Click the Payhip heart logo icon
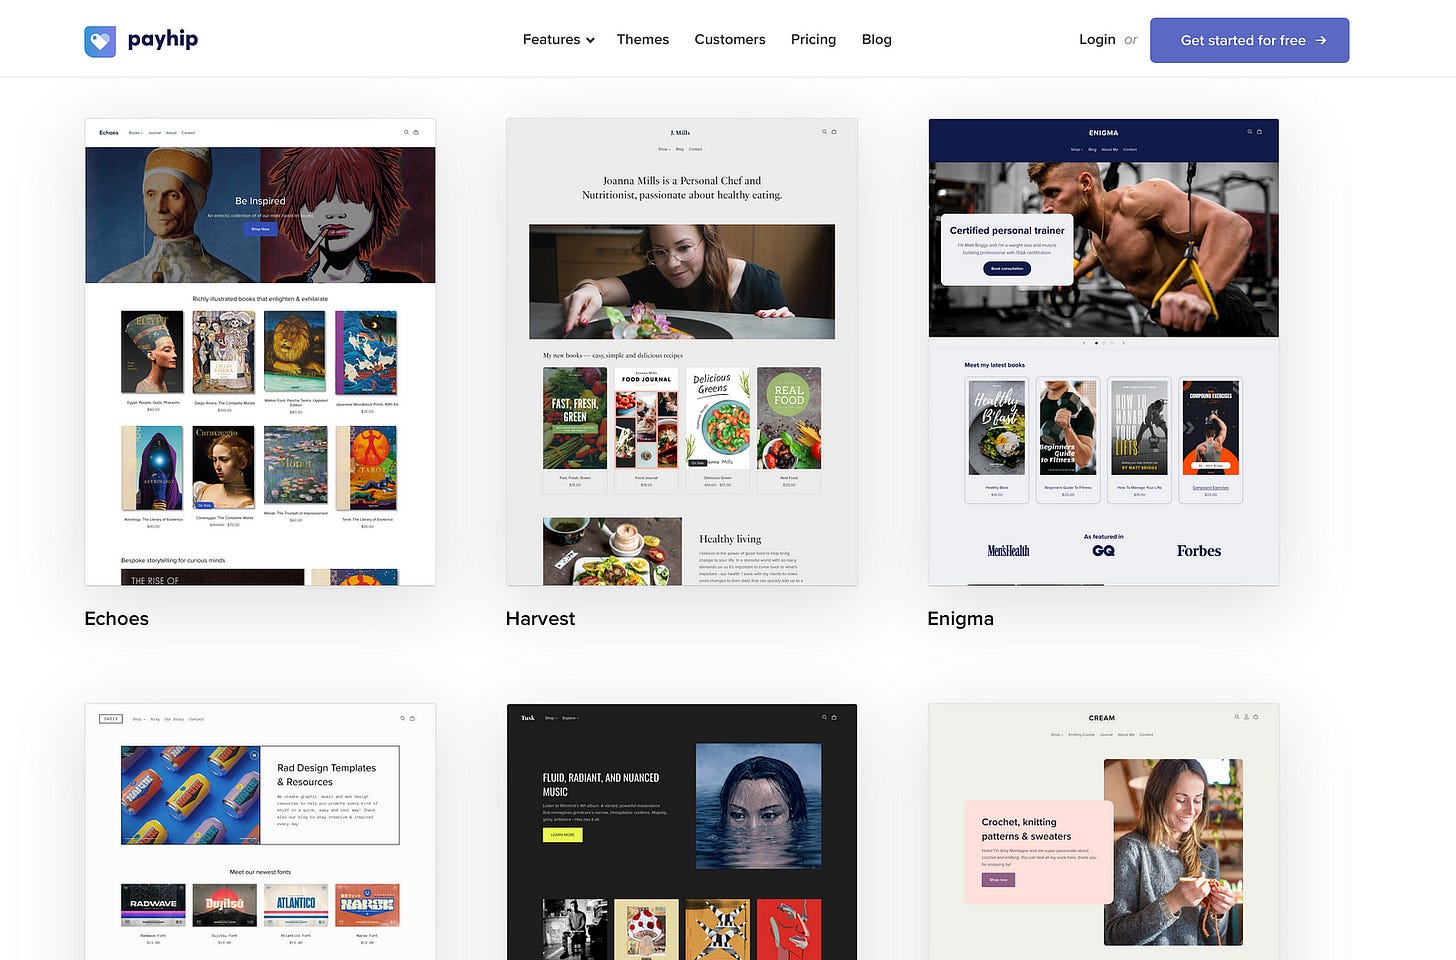This screenshot has height=960, width=1456. 100,41
